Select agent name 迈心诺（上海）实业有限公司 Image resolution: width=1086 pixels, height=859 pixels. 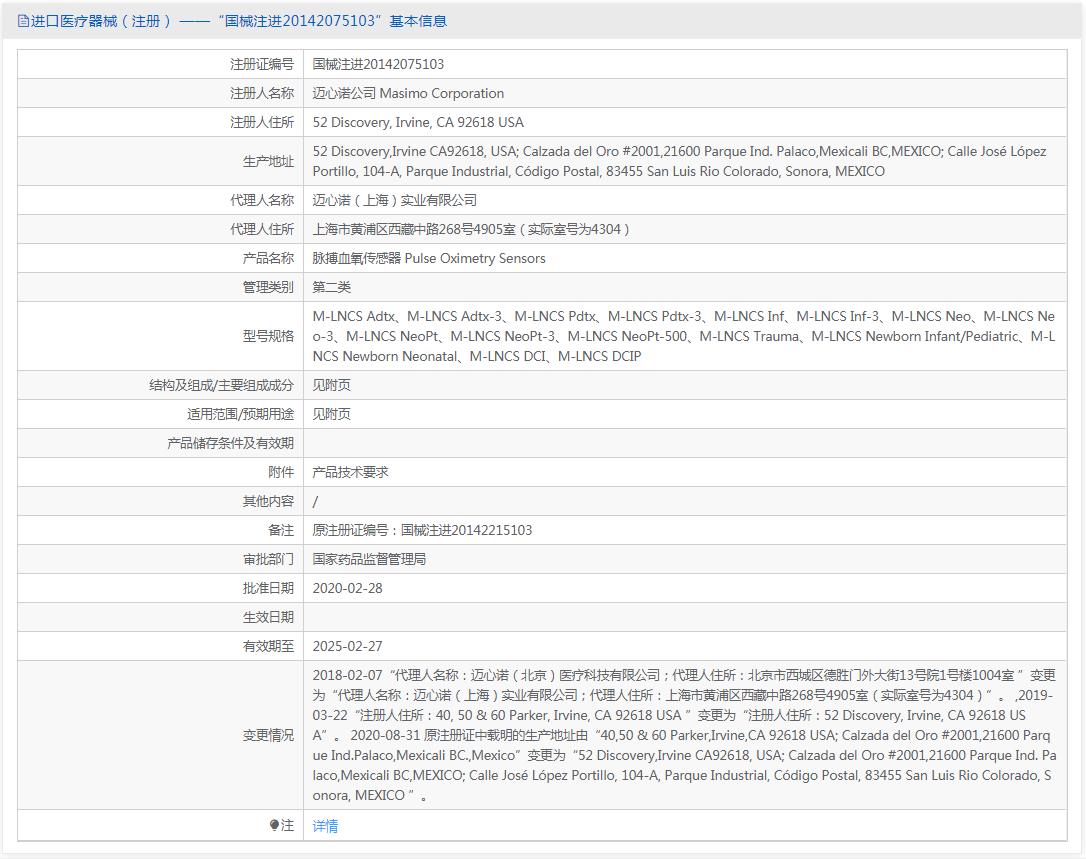pos(394,200)
